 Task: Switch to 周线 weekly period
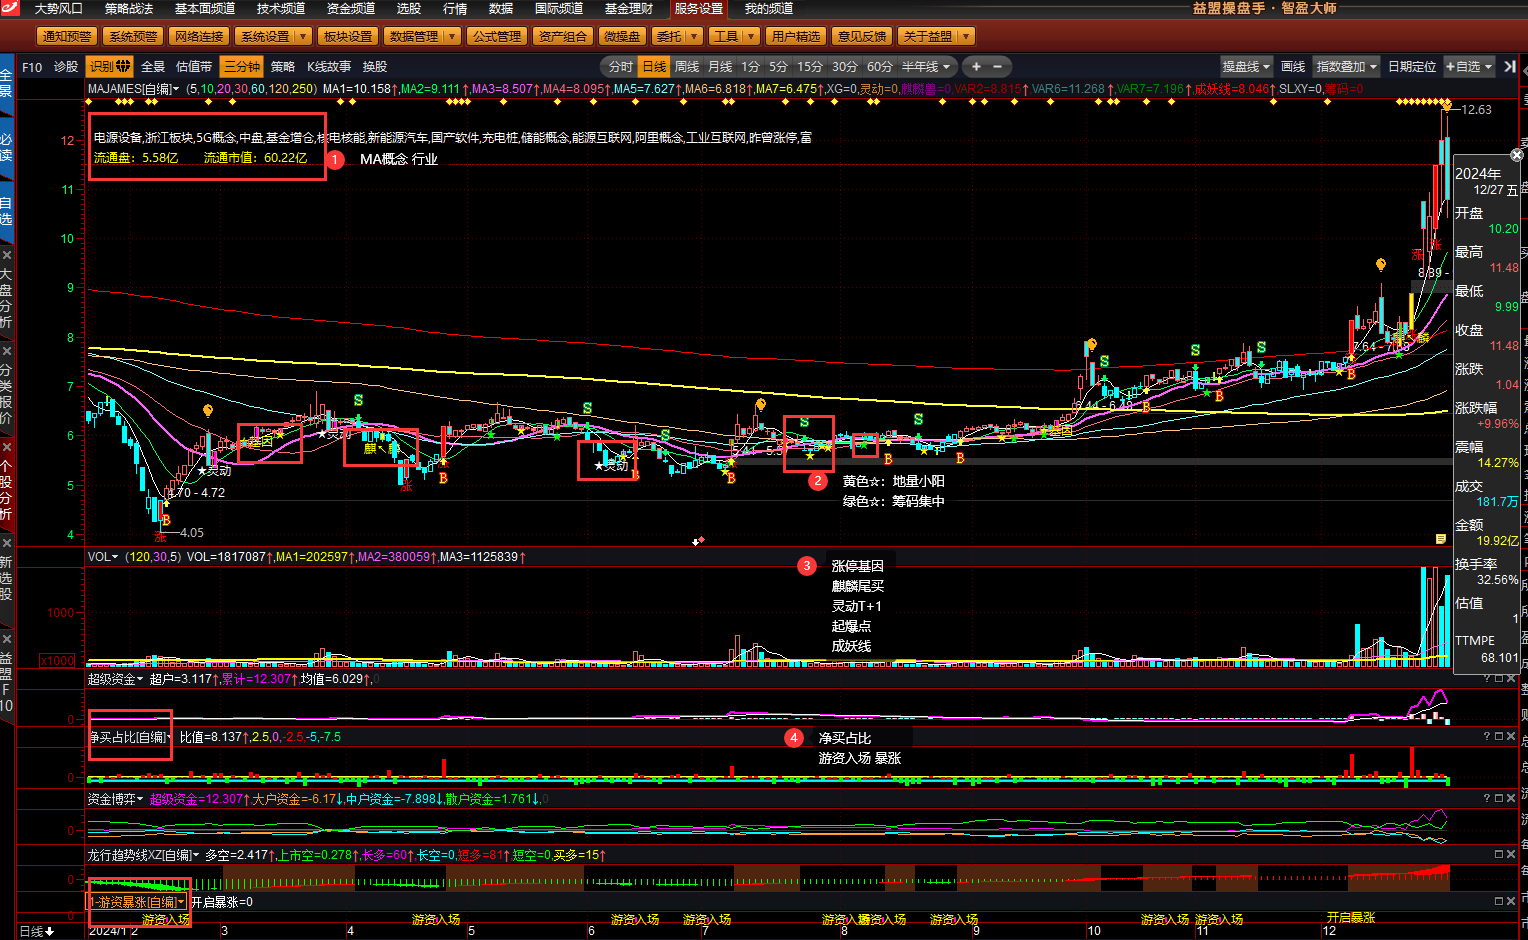click(x=687, y=67)
